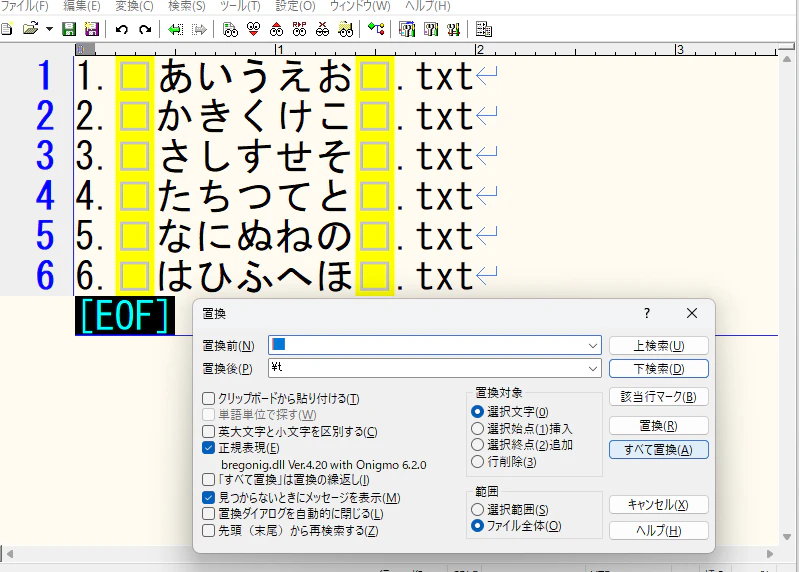The height and width of the screenshot is (572, 799).
Task: Expand the 置換後 history dropdown
Action: (593, 368)
